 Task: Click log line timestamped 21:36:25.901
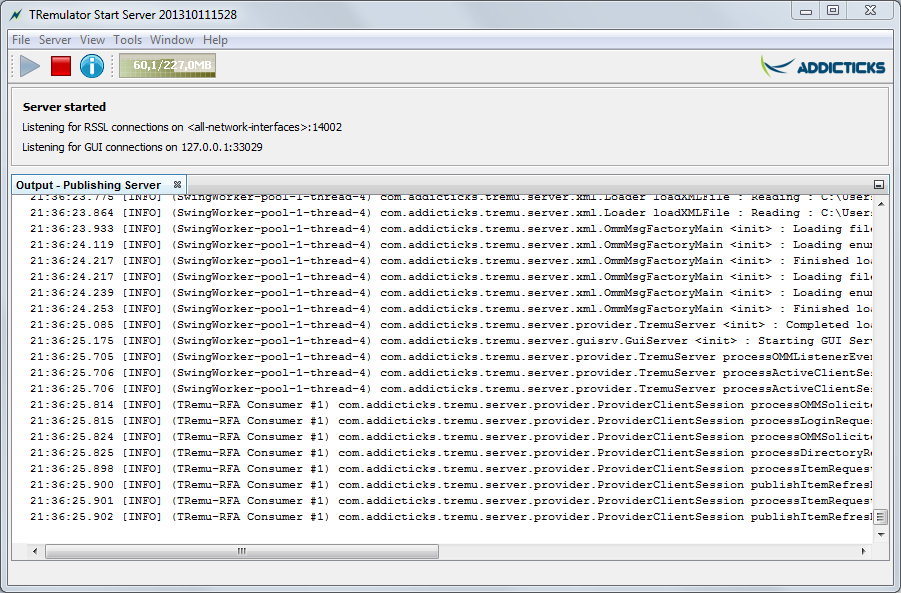pos(450,502)
